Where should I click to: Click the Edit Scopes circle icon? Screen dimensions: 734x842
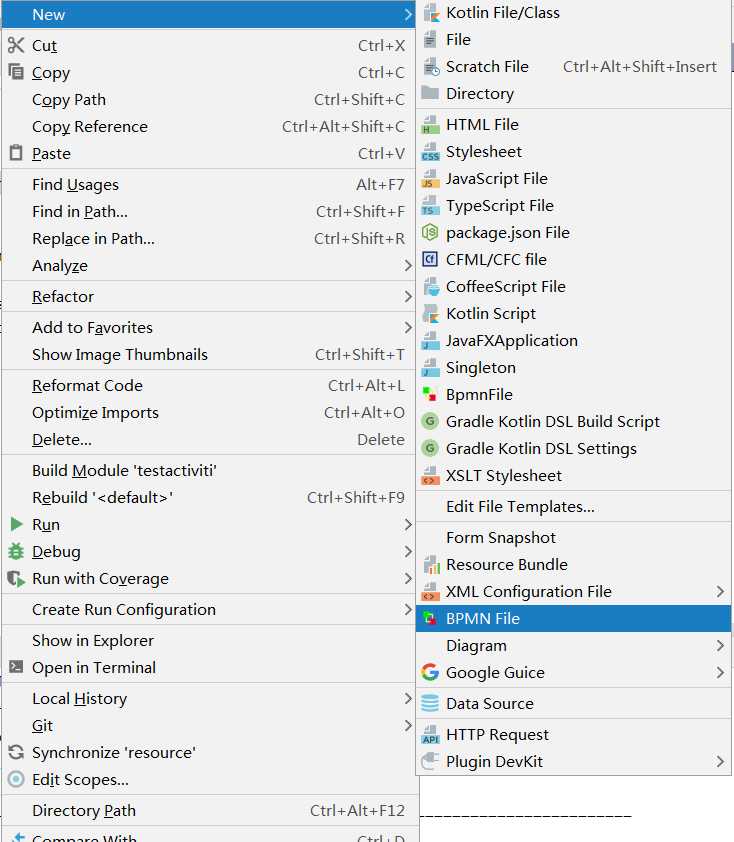coord(16,779)
